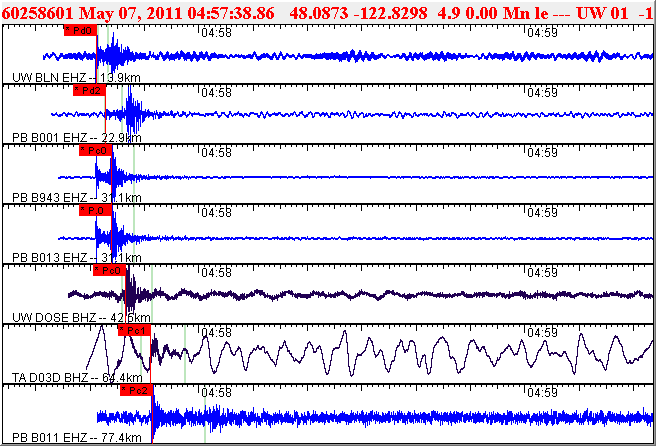Click the red pick flag on UW DOSE trace
This screenshot has height=446, width=656.
tap(109, 270)
